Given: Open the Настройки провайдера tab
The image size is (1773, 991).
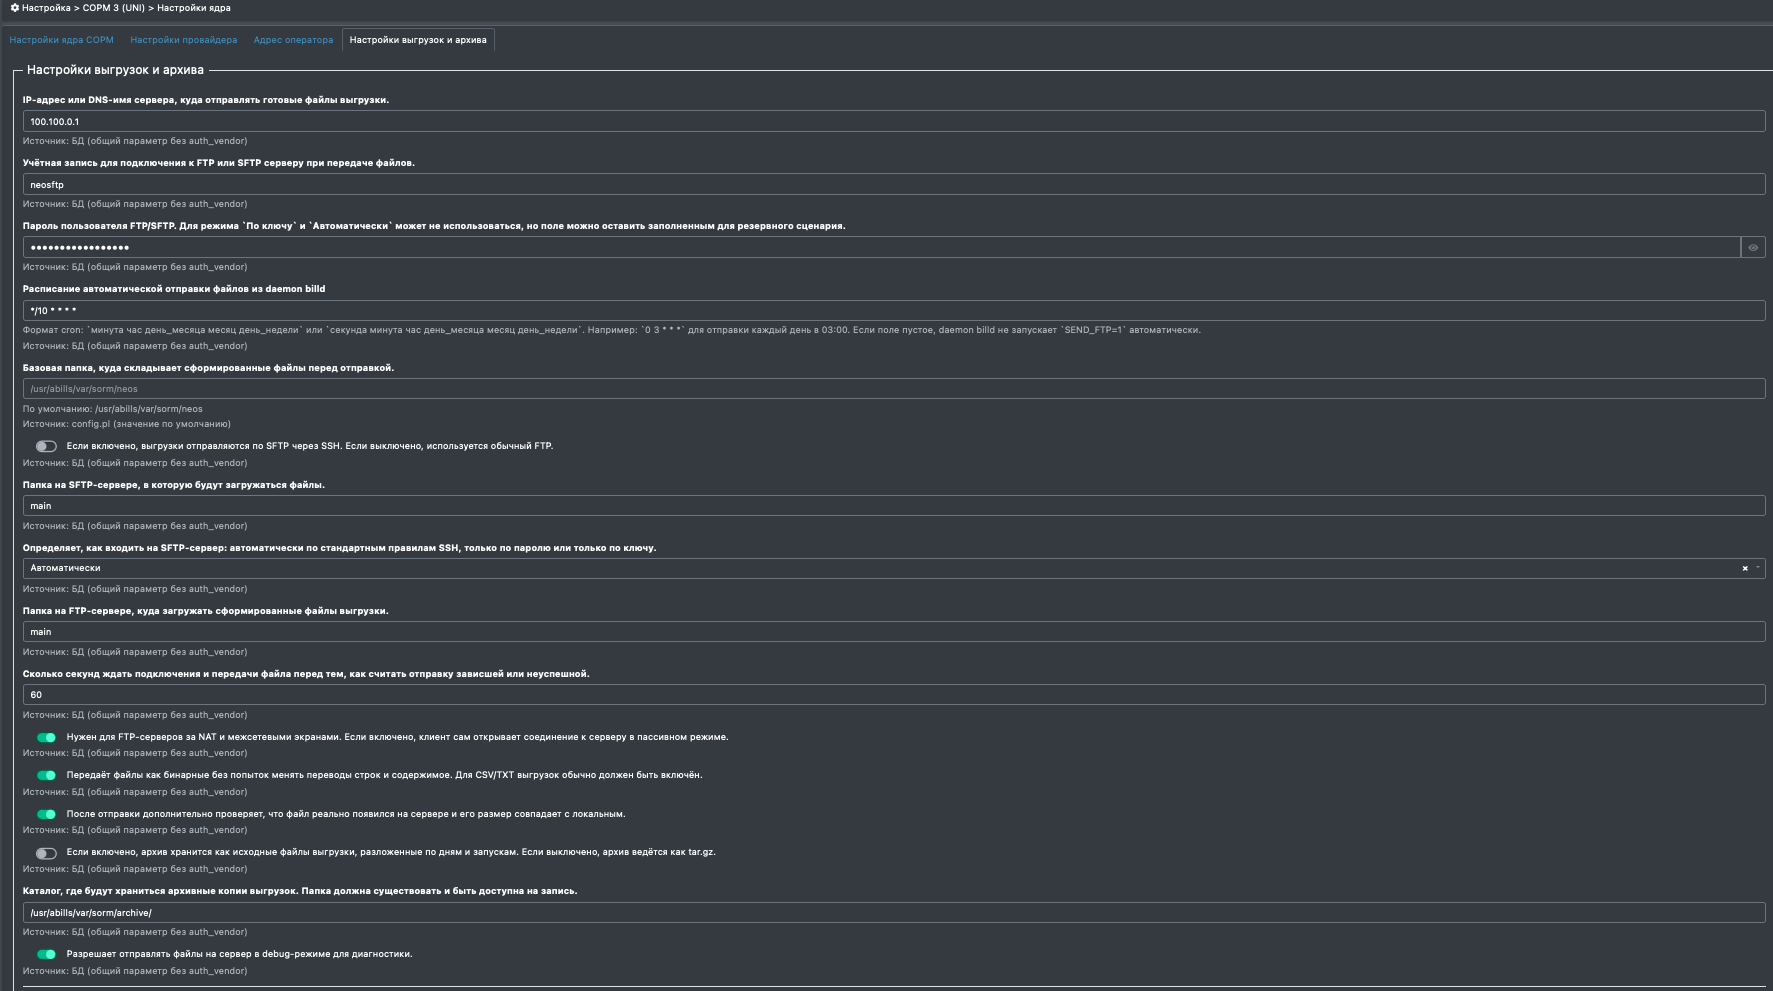Looking at the screenshot, I should click(x=184, y=40).
